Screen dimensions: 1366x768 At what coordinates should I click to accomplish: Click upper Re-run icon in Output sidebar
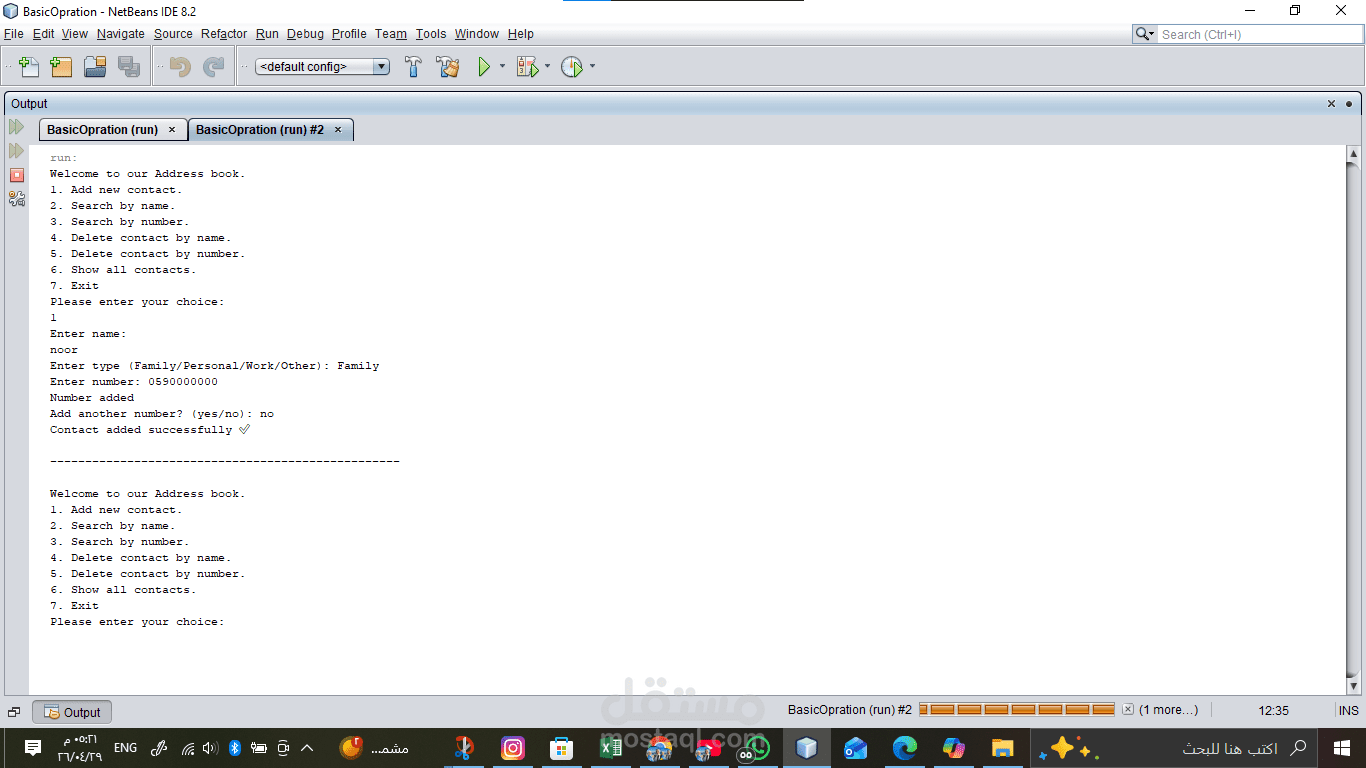[16, 127]
